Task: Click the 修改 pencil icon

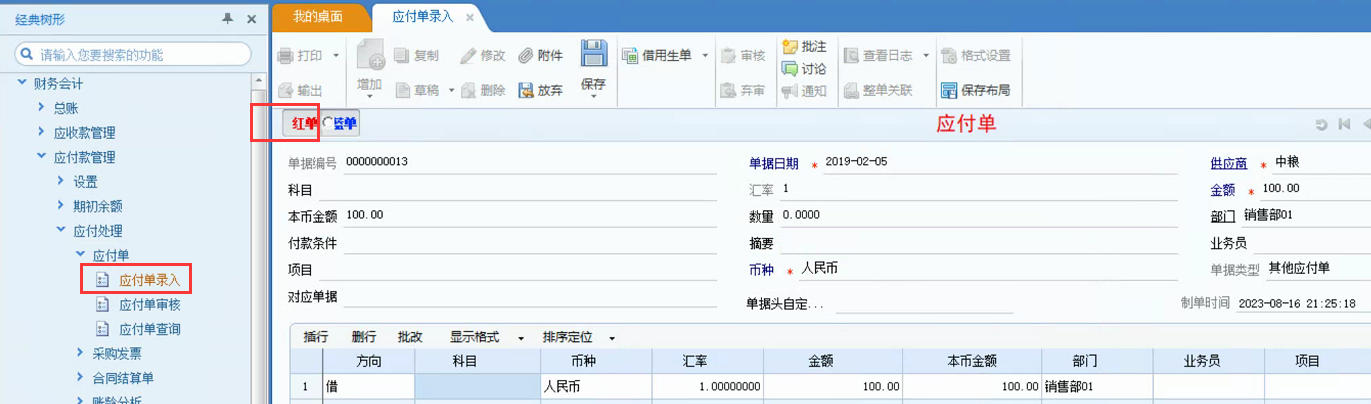Action: pyautogui.click(x=468, y=55)
